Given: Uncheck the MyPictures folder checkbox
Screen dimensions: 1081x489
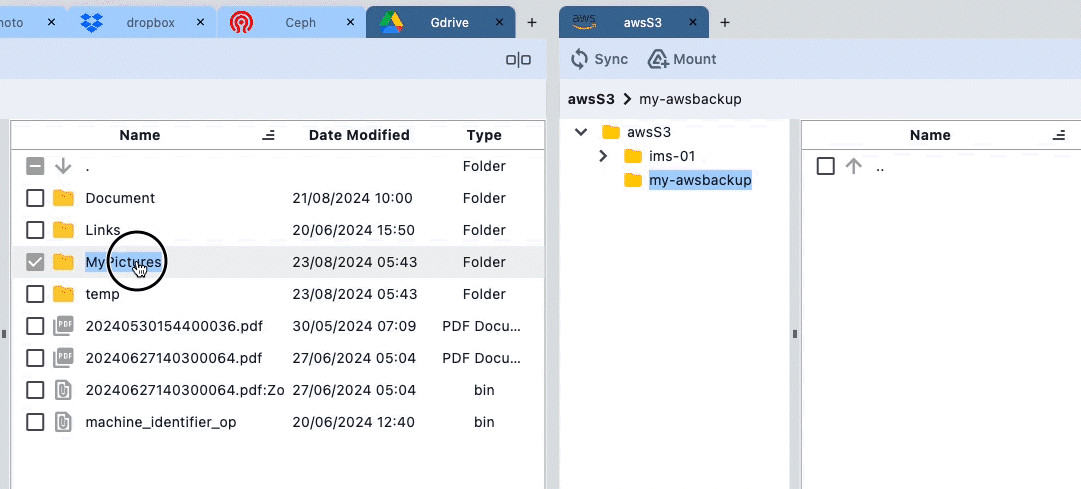Looking at the screenshot, I should 35,262.
